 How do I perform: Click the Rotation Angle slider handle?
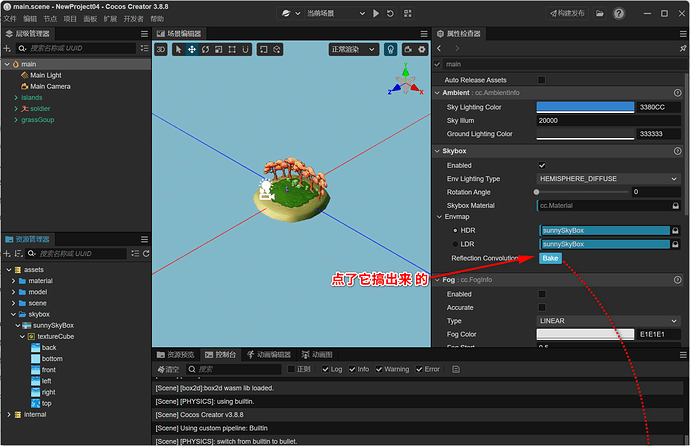pos(536,192)
